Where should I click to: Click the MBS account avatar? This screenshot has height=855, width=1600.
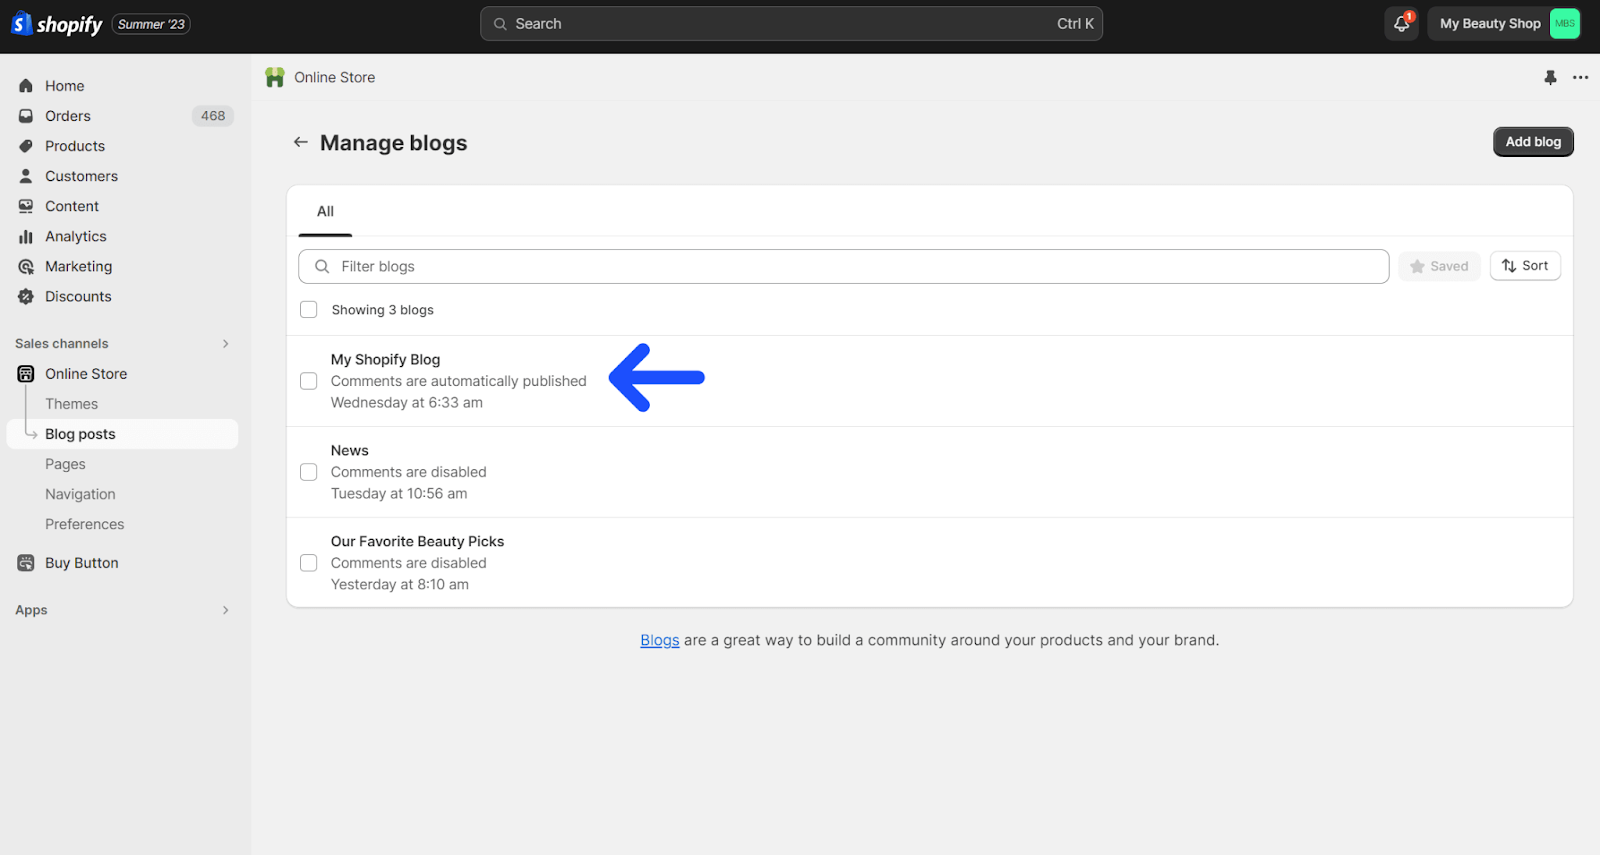(1564, 24)
